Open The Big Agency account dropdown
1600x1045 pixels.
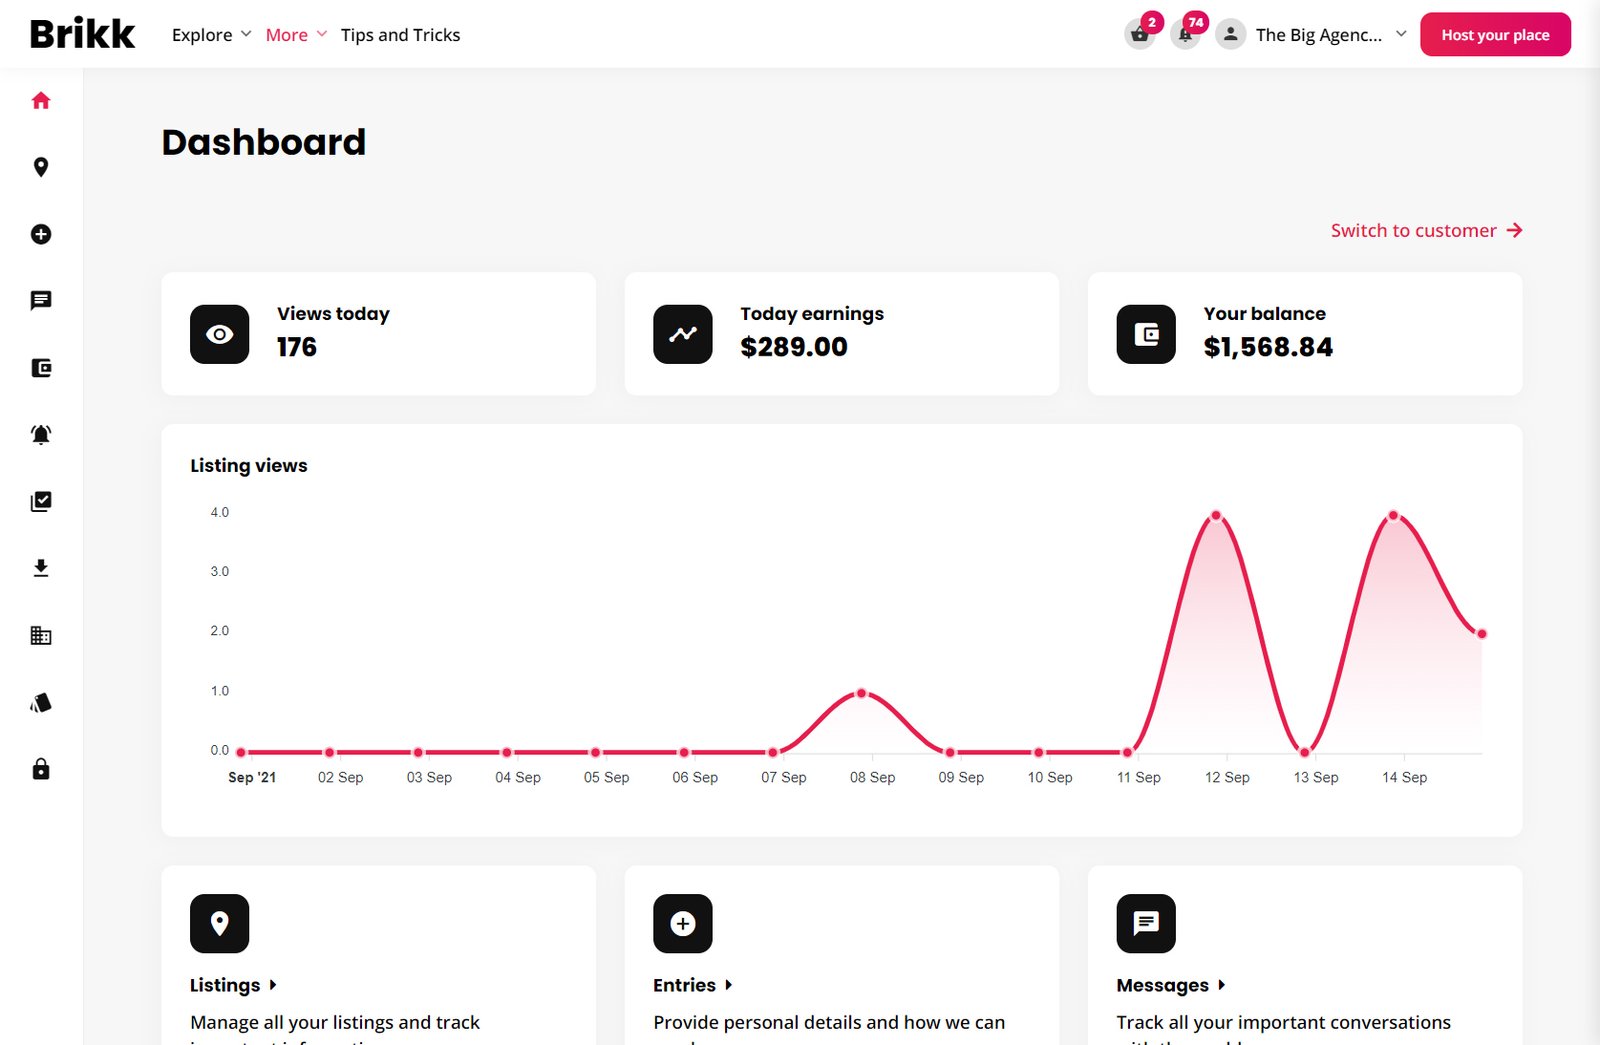pyautogui.click(x=1318, y=35)
